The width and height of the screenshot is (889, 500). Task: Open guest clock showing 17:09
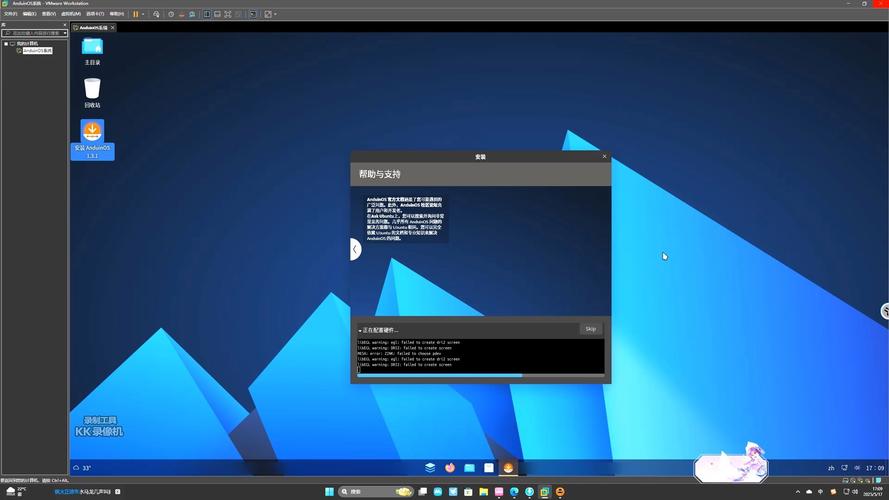[875, 468]
